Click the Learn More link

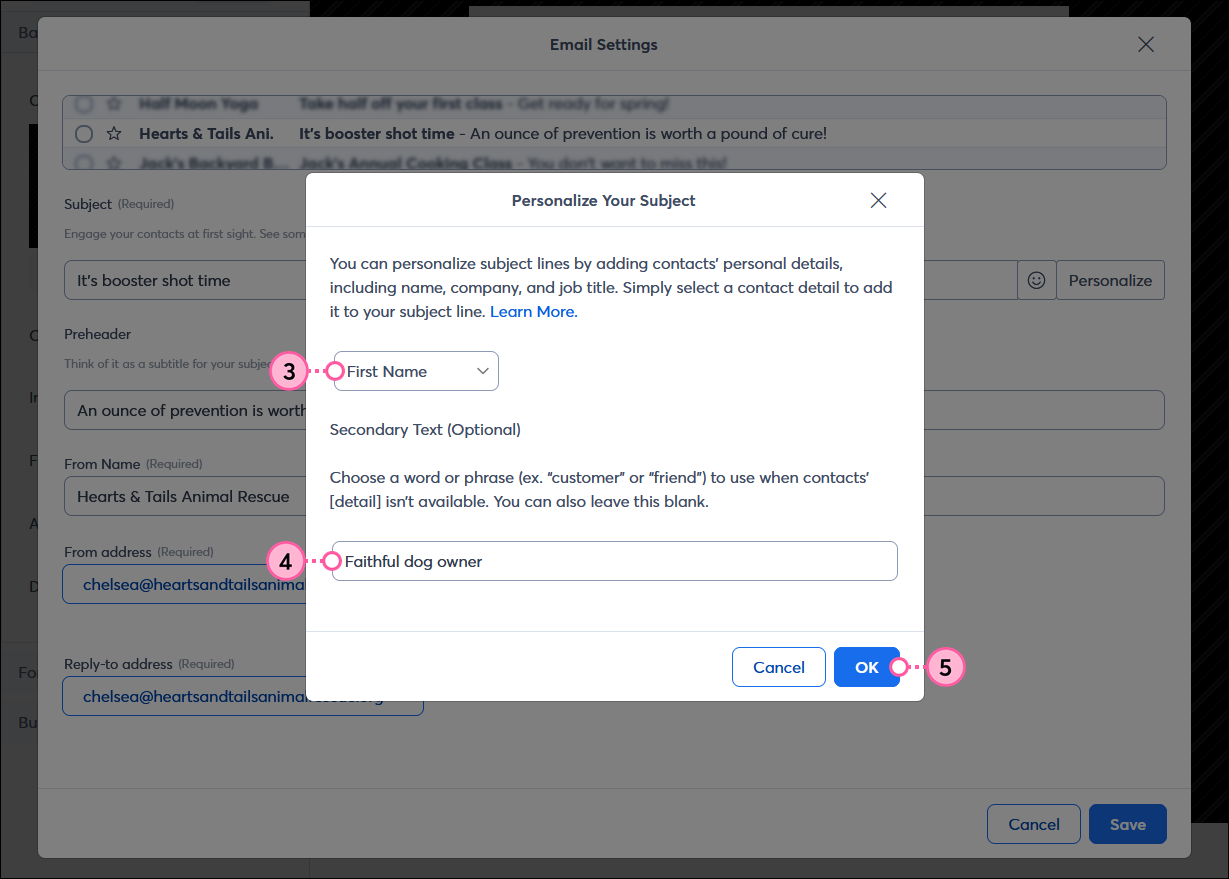point(532,311)
